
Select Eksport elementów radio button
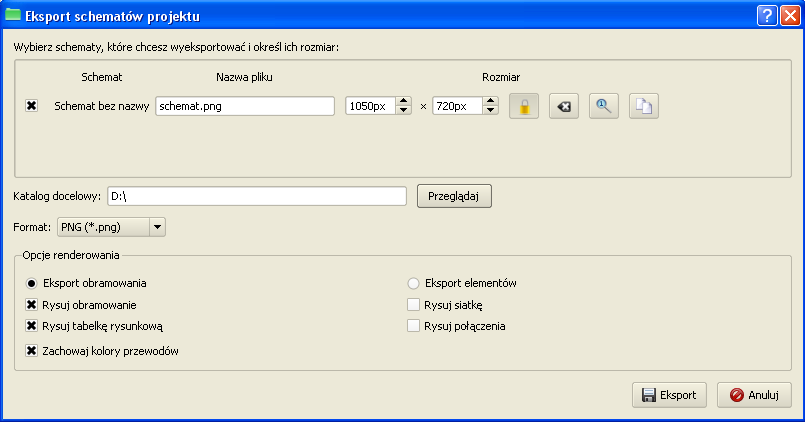(414, 283)
